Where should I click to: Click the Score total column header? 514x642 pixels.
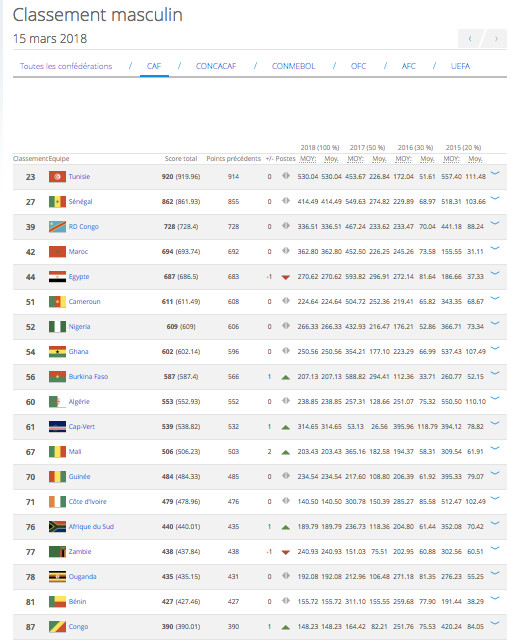[181, 158]
